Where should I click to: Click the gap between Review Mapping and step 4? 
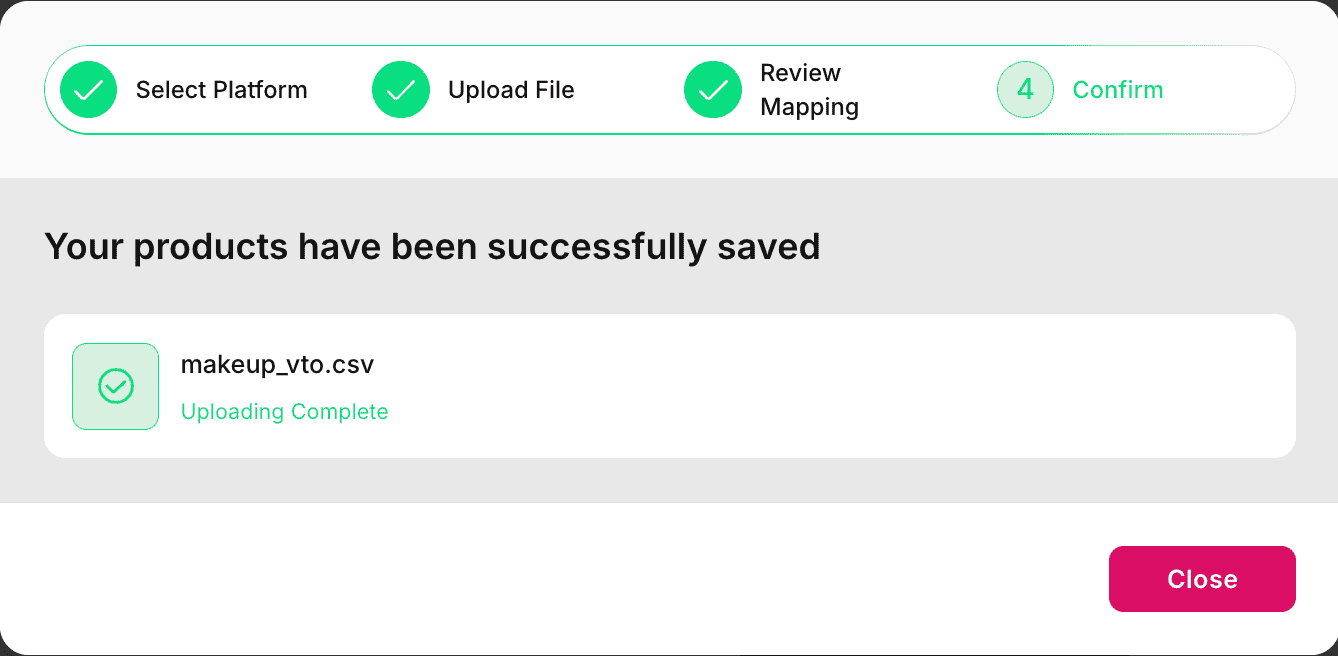point(930,90)
